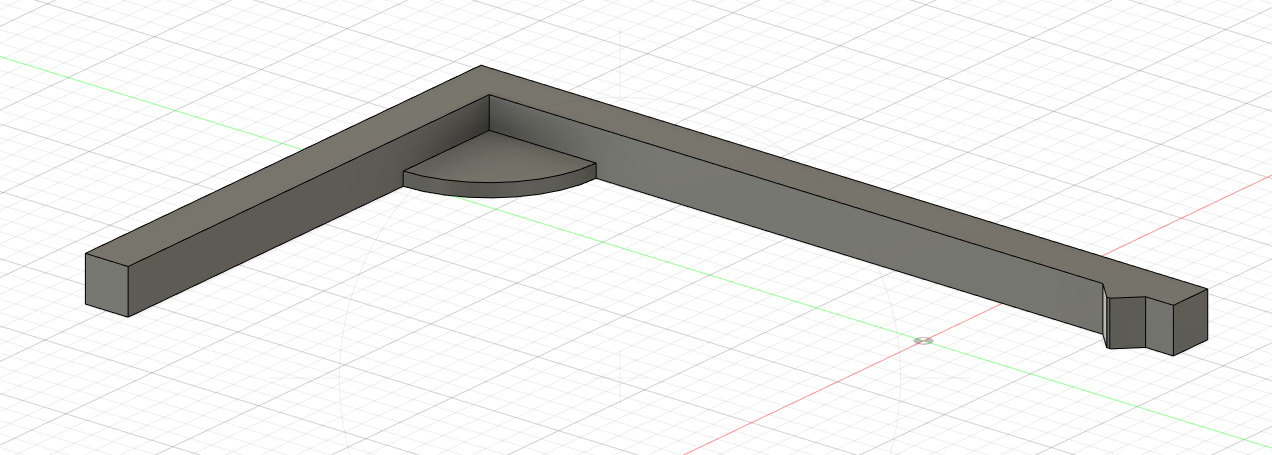Viewport: 1272px width, 455px height.
Task: Select the curved edge face of the gusset
Action: (x=500, y=188)
